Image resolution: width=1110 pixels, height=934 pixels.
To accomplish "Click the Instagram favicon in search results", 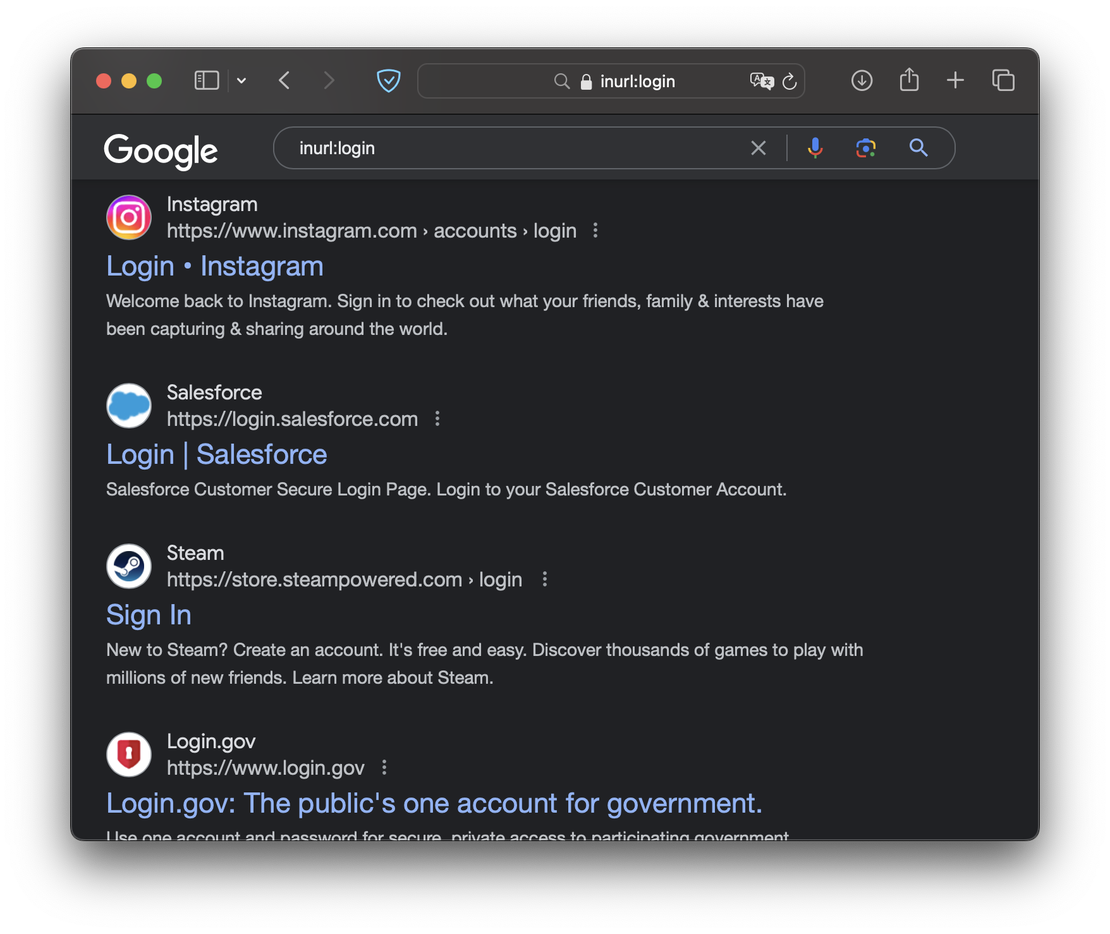I will (x=129, y=217).
